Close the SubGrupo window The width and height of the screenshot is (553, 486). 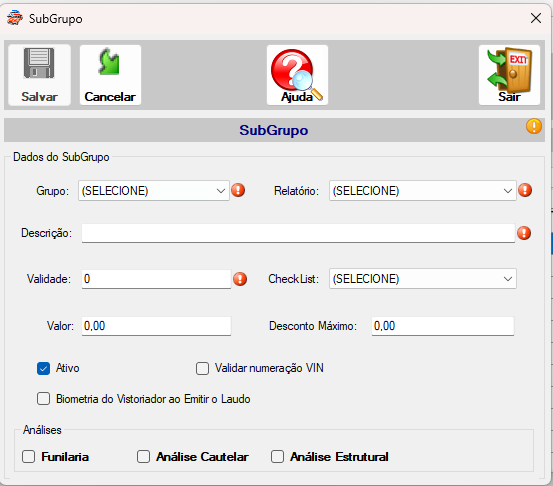pos(536,18)
